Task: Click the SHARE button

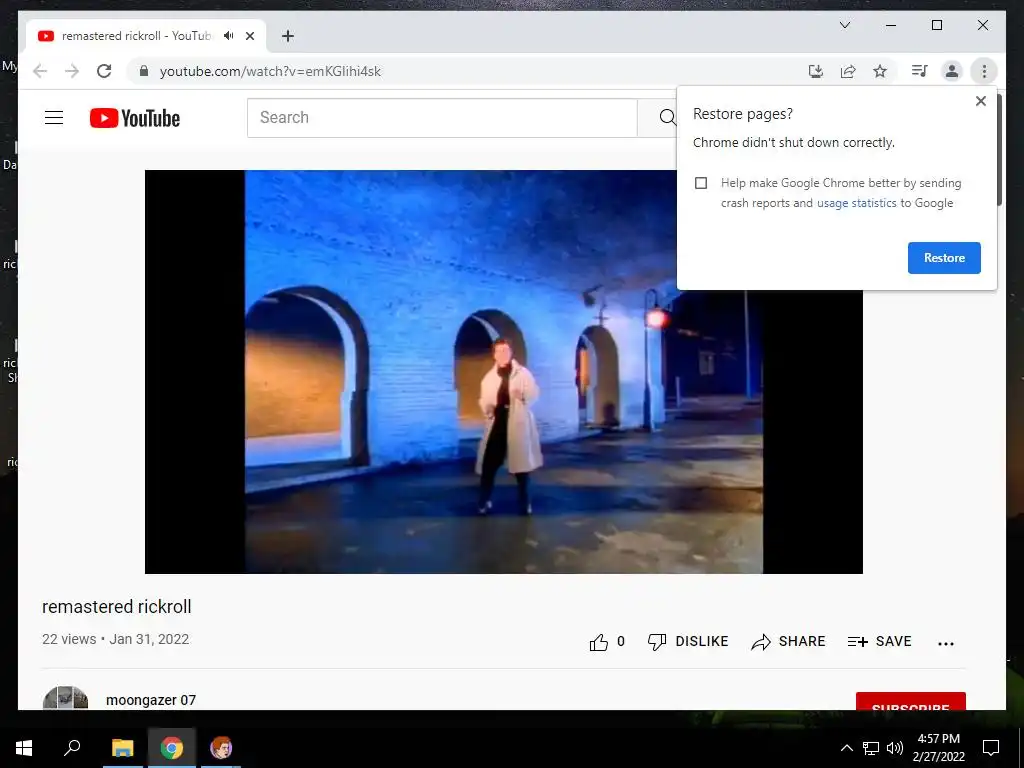Action: click(x=788, y=641)
